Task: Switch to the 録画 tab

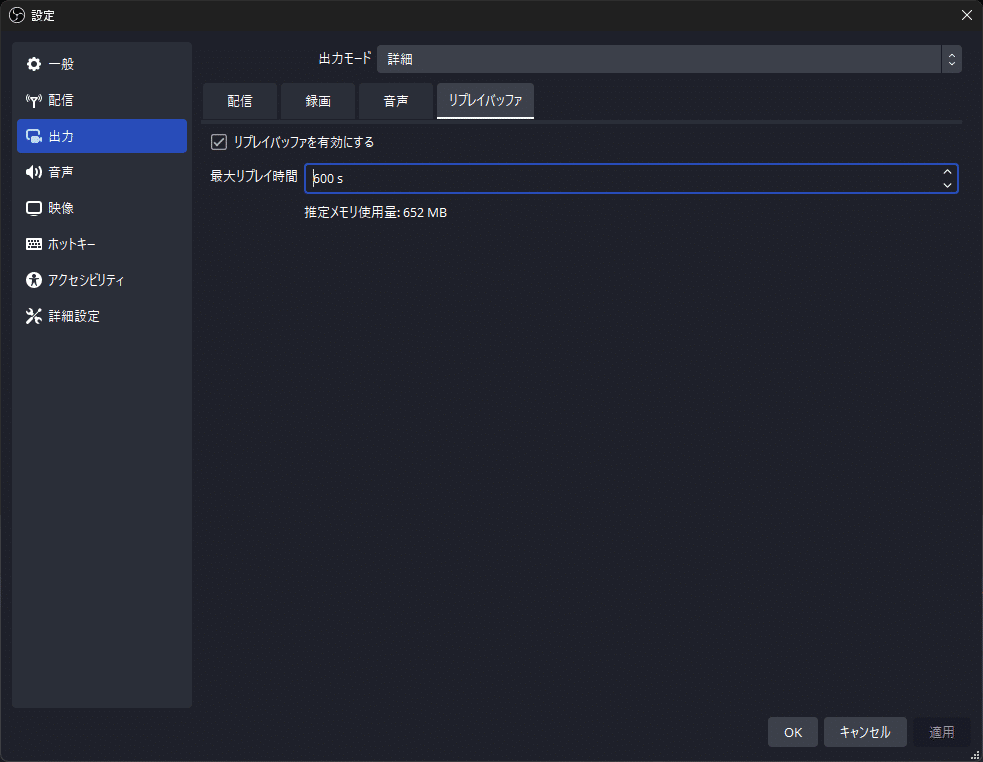Action: click(x=318, y=101)
